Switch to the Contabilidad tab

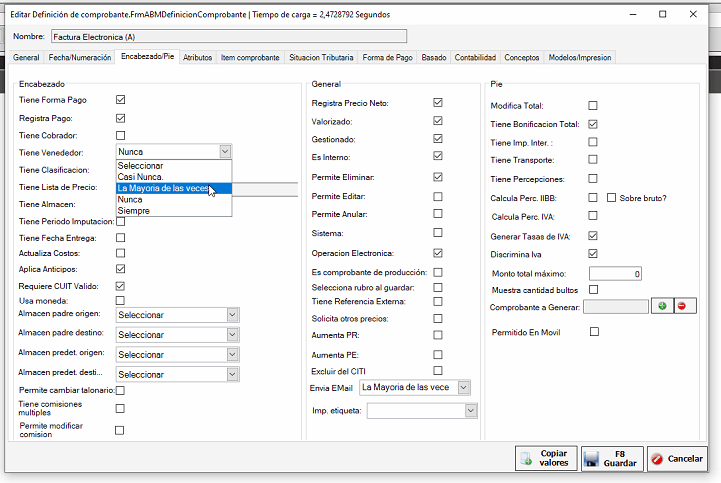pos(475,58)
